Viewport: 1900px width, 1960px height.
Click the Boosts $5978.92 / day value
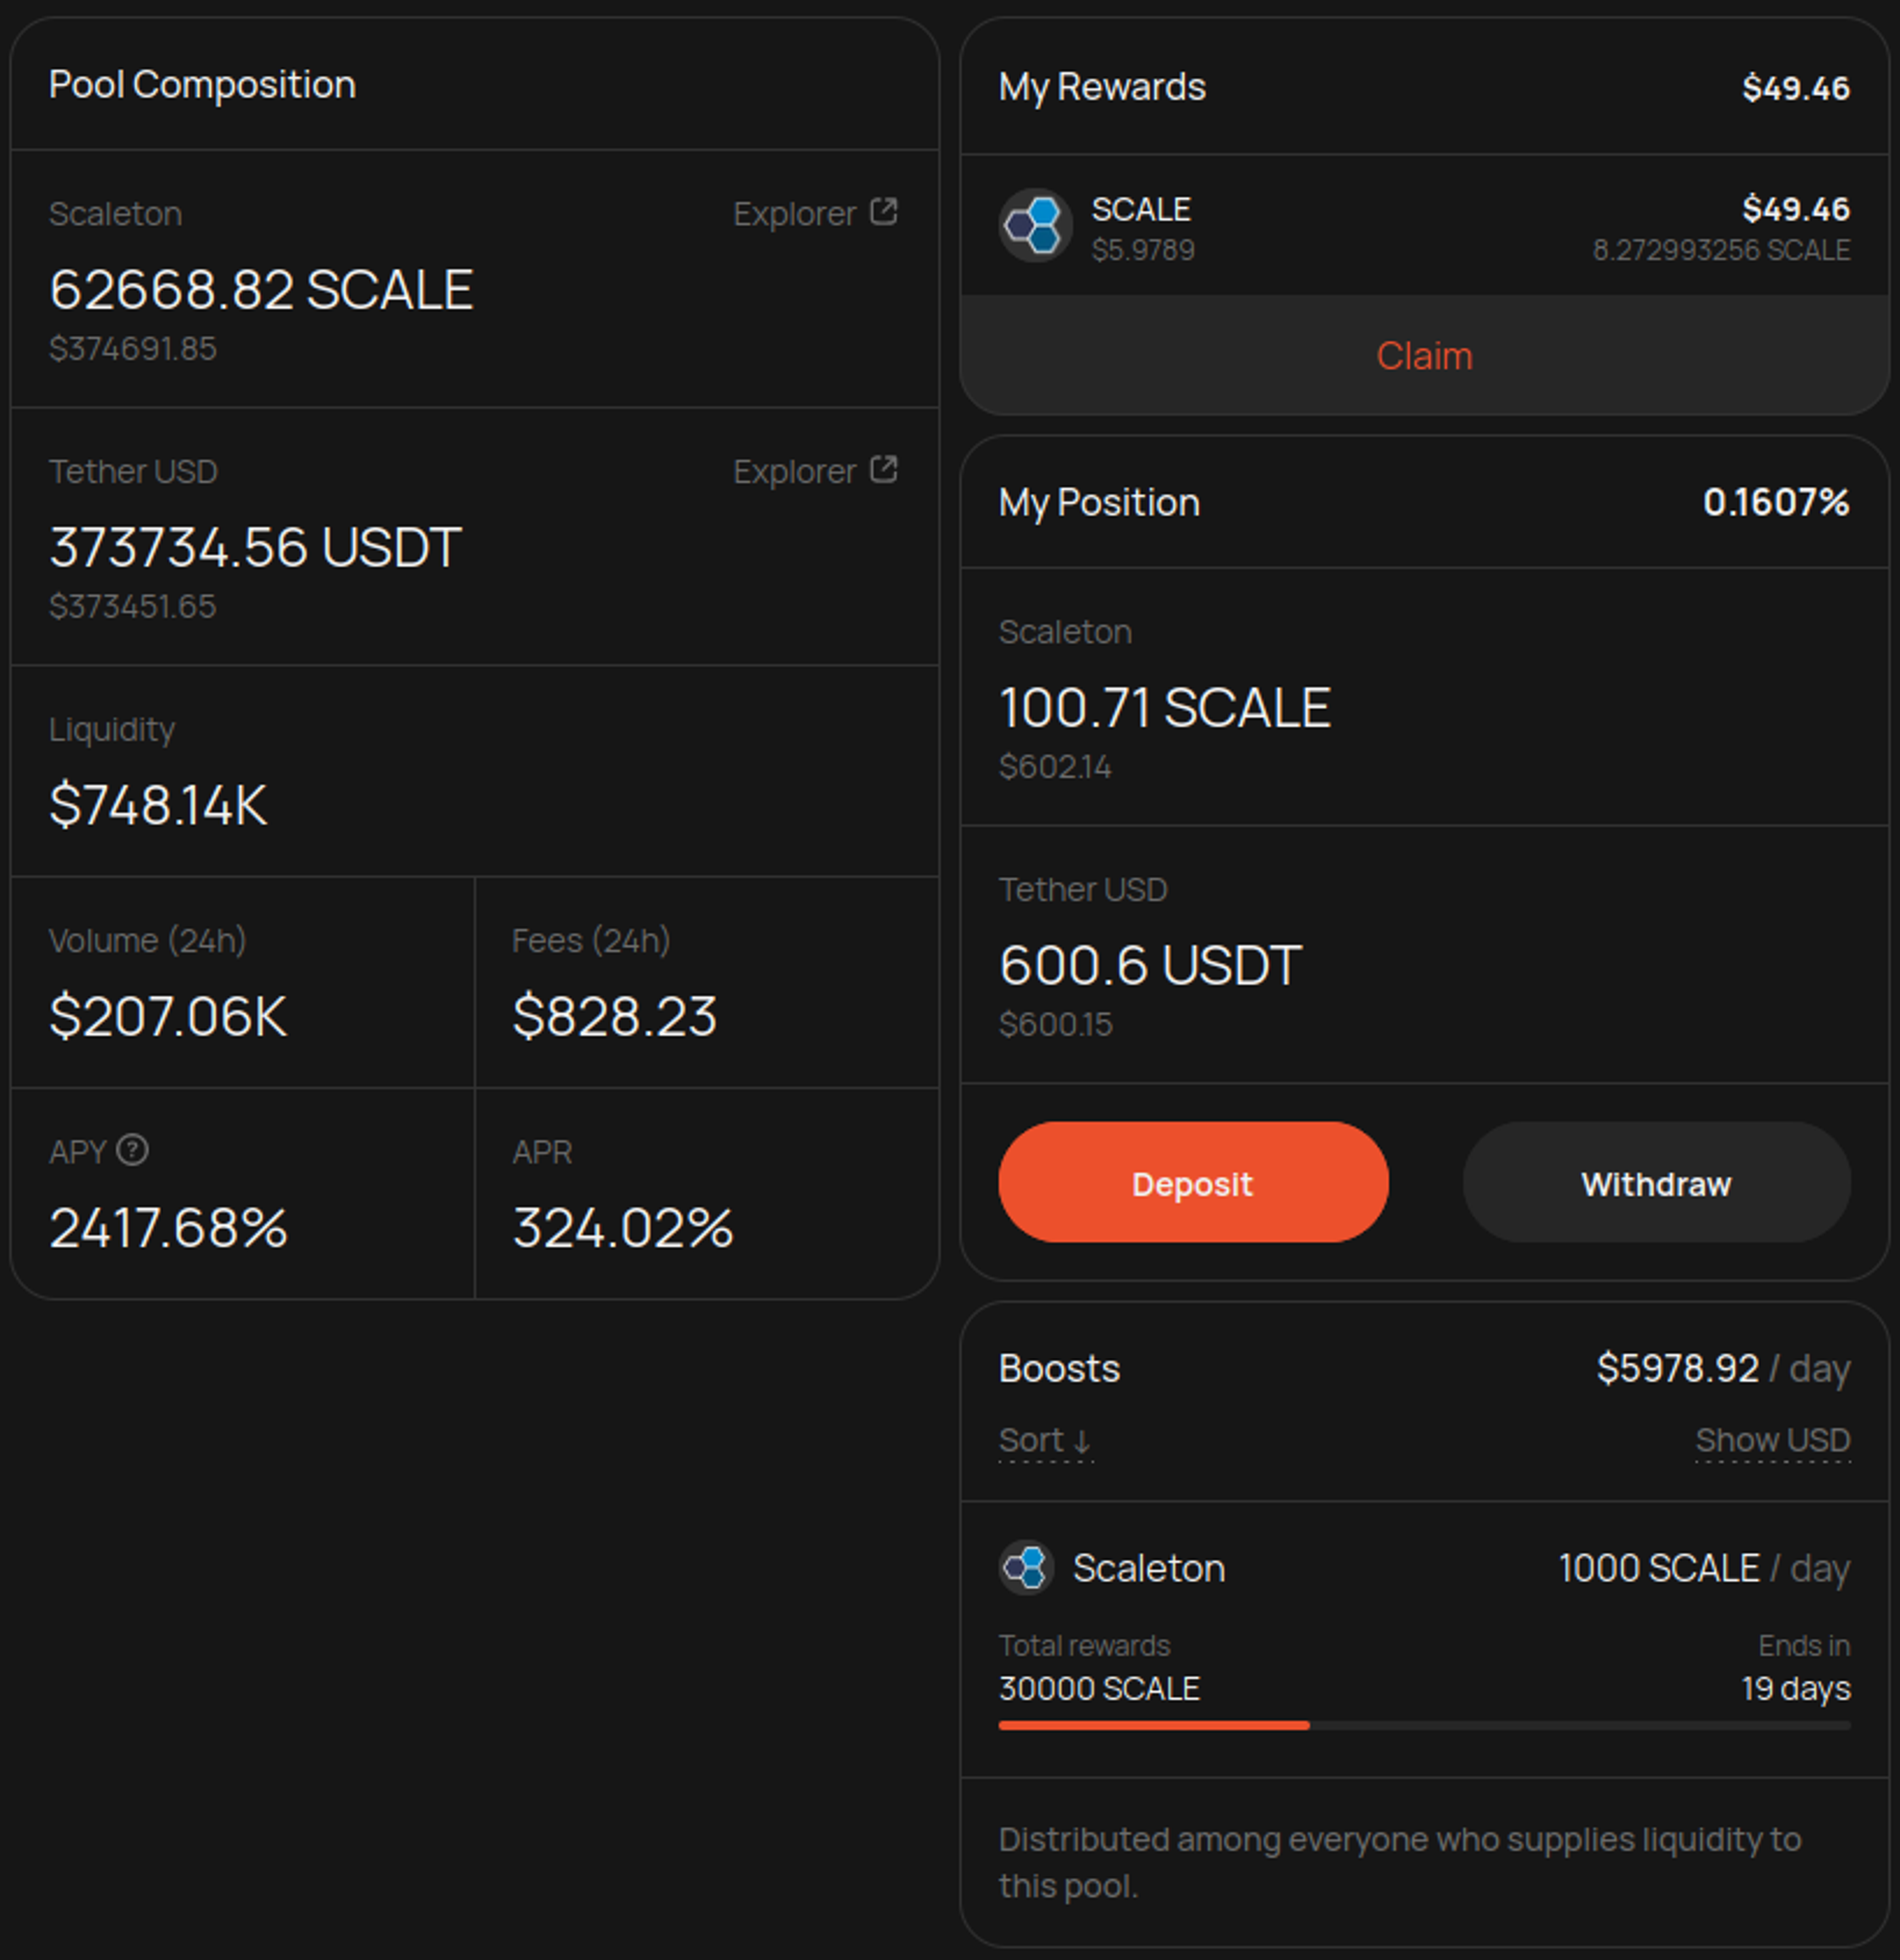point(1723,1367)
